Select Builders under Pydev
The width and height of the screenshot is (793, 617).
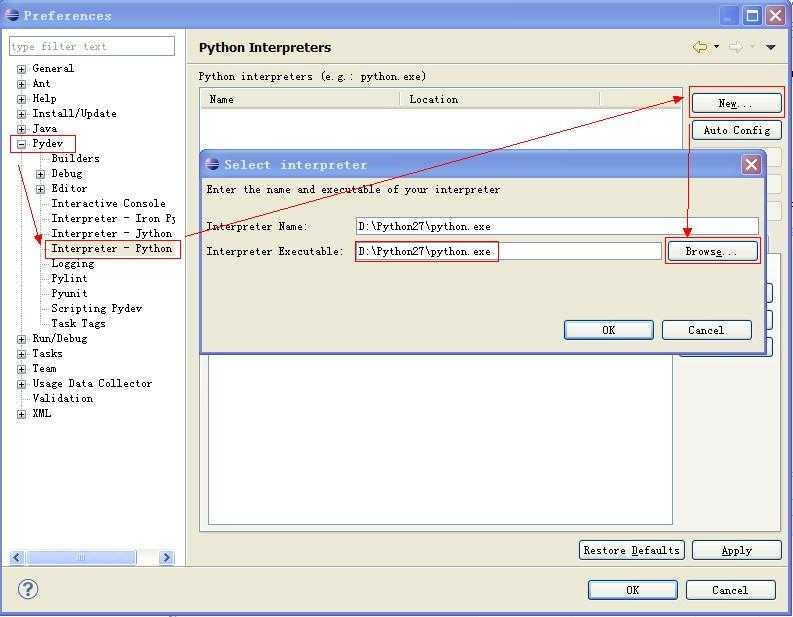click(x=75, y=158)
